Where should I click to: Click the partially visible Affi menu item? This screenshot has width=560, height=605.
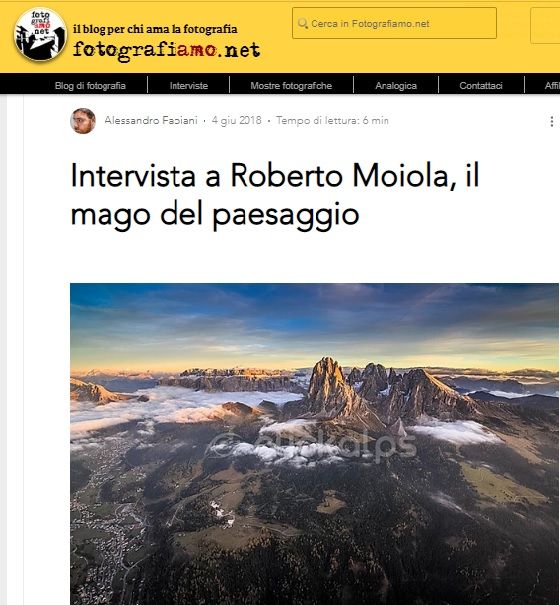[552, 85]
